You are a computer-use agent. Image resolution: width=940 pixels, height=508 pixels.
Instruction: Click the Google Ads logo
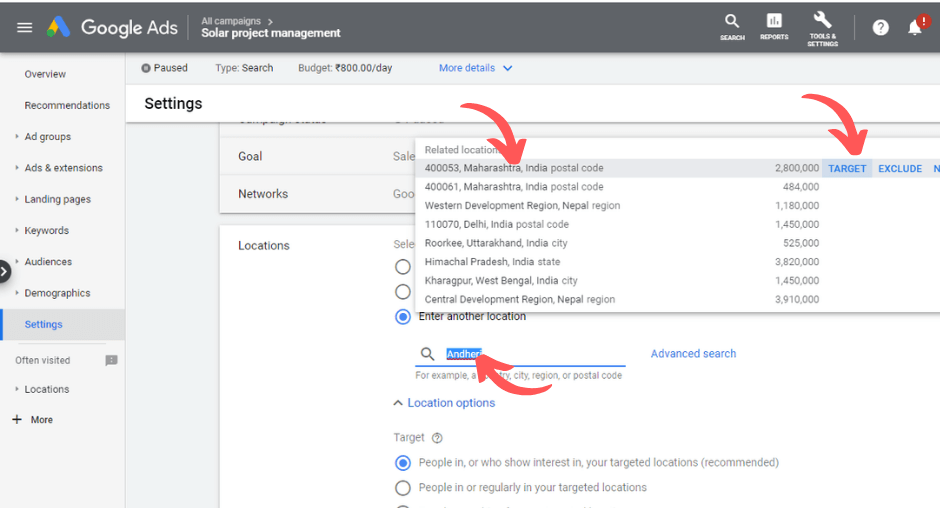point(112,28)
